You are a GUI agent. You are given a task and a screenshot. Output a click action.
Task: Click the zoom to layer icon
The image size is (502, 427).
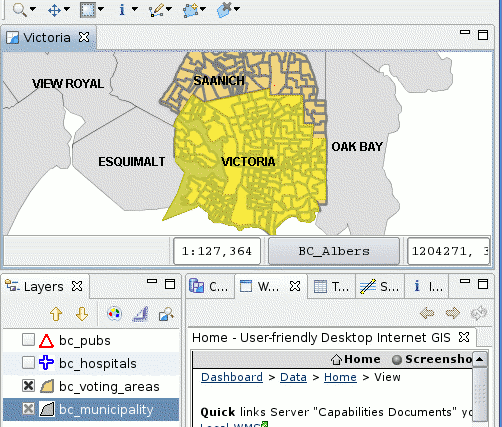(x=166, y=314)
